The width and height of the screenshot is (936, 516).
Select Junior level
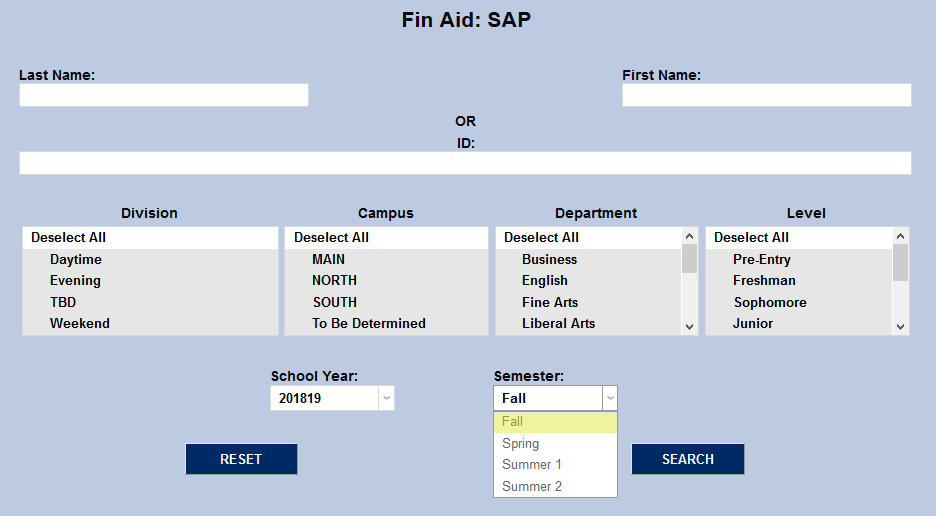[x=799, y=324]
